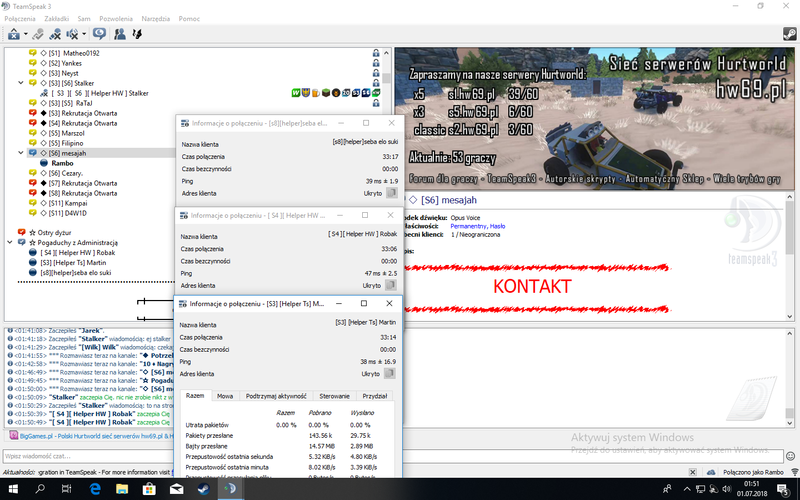Click the channel tree scroll-up arrow
Image resolution: width=800 pixels, height=500 pixels.
(386, 53)
